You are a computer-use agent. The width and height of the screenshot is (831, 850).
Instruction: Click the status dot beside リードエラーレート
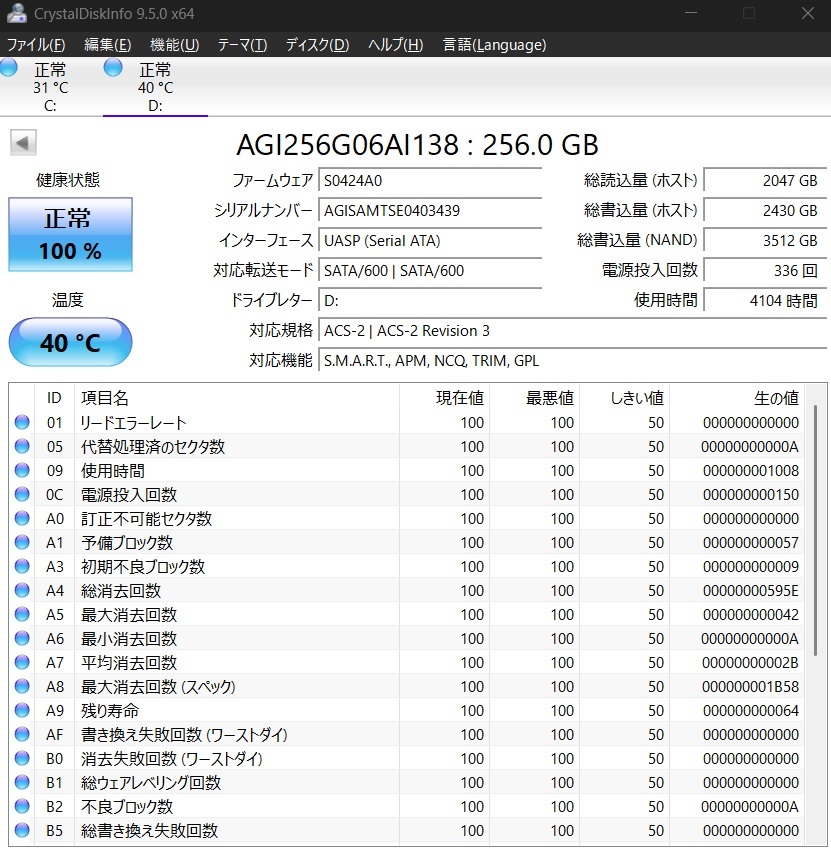(22, 422)
